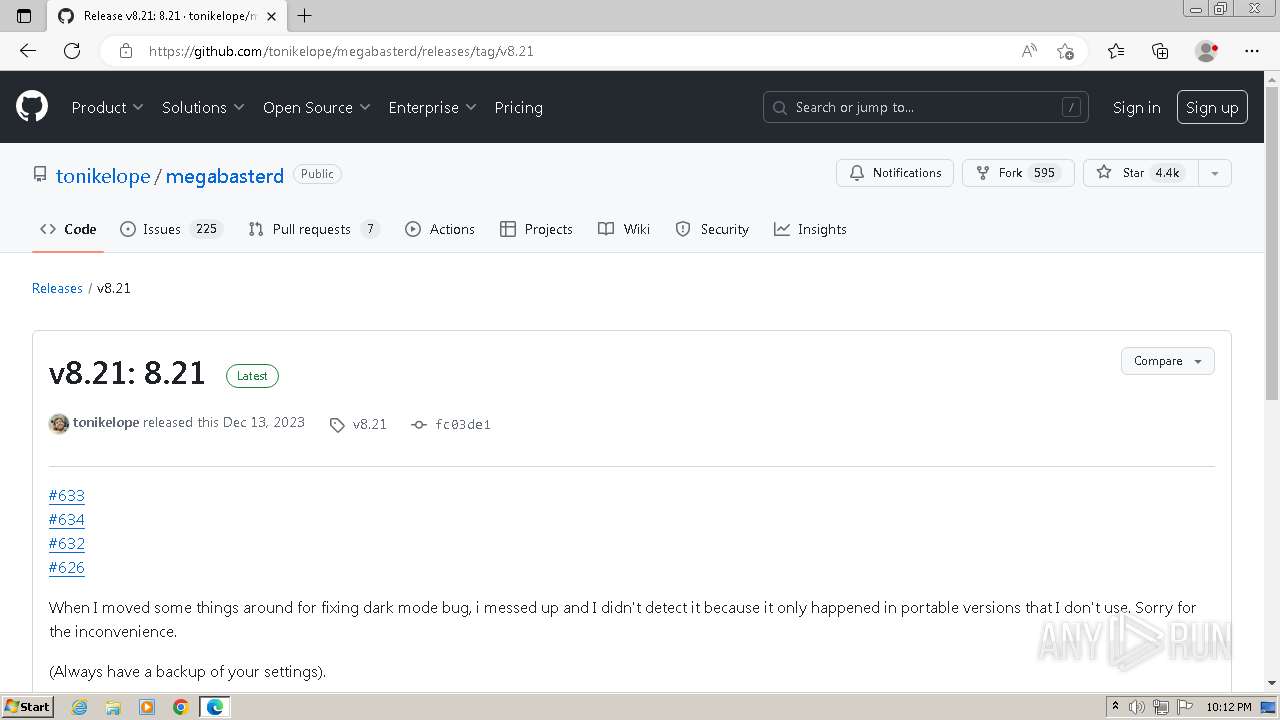Open GitHub homepage via Octocat logo
The width and height of the screenshot is (1280, 720).
point(32,107)
